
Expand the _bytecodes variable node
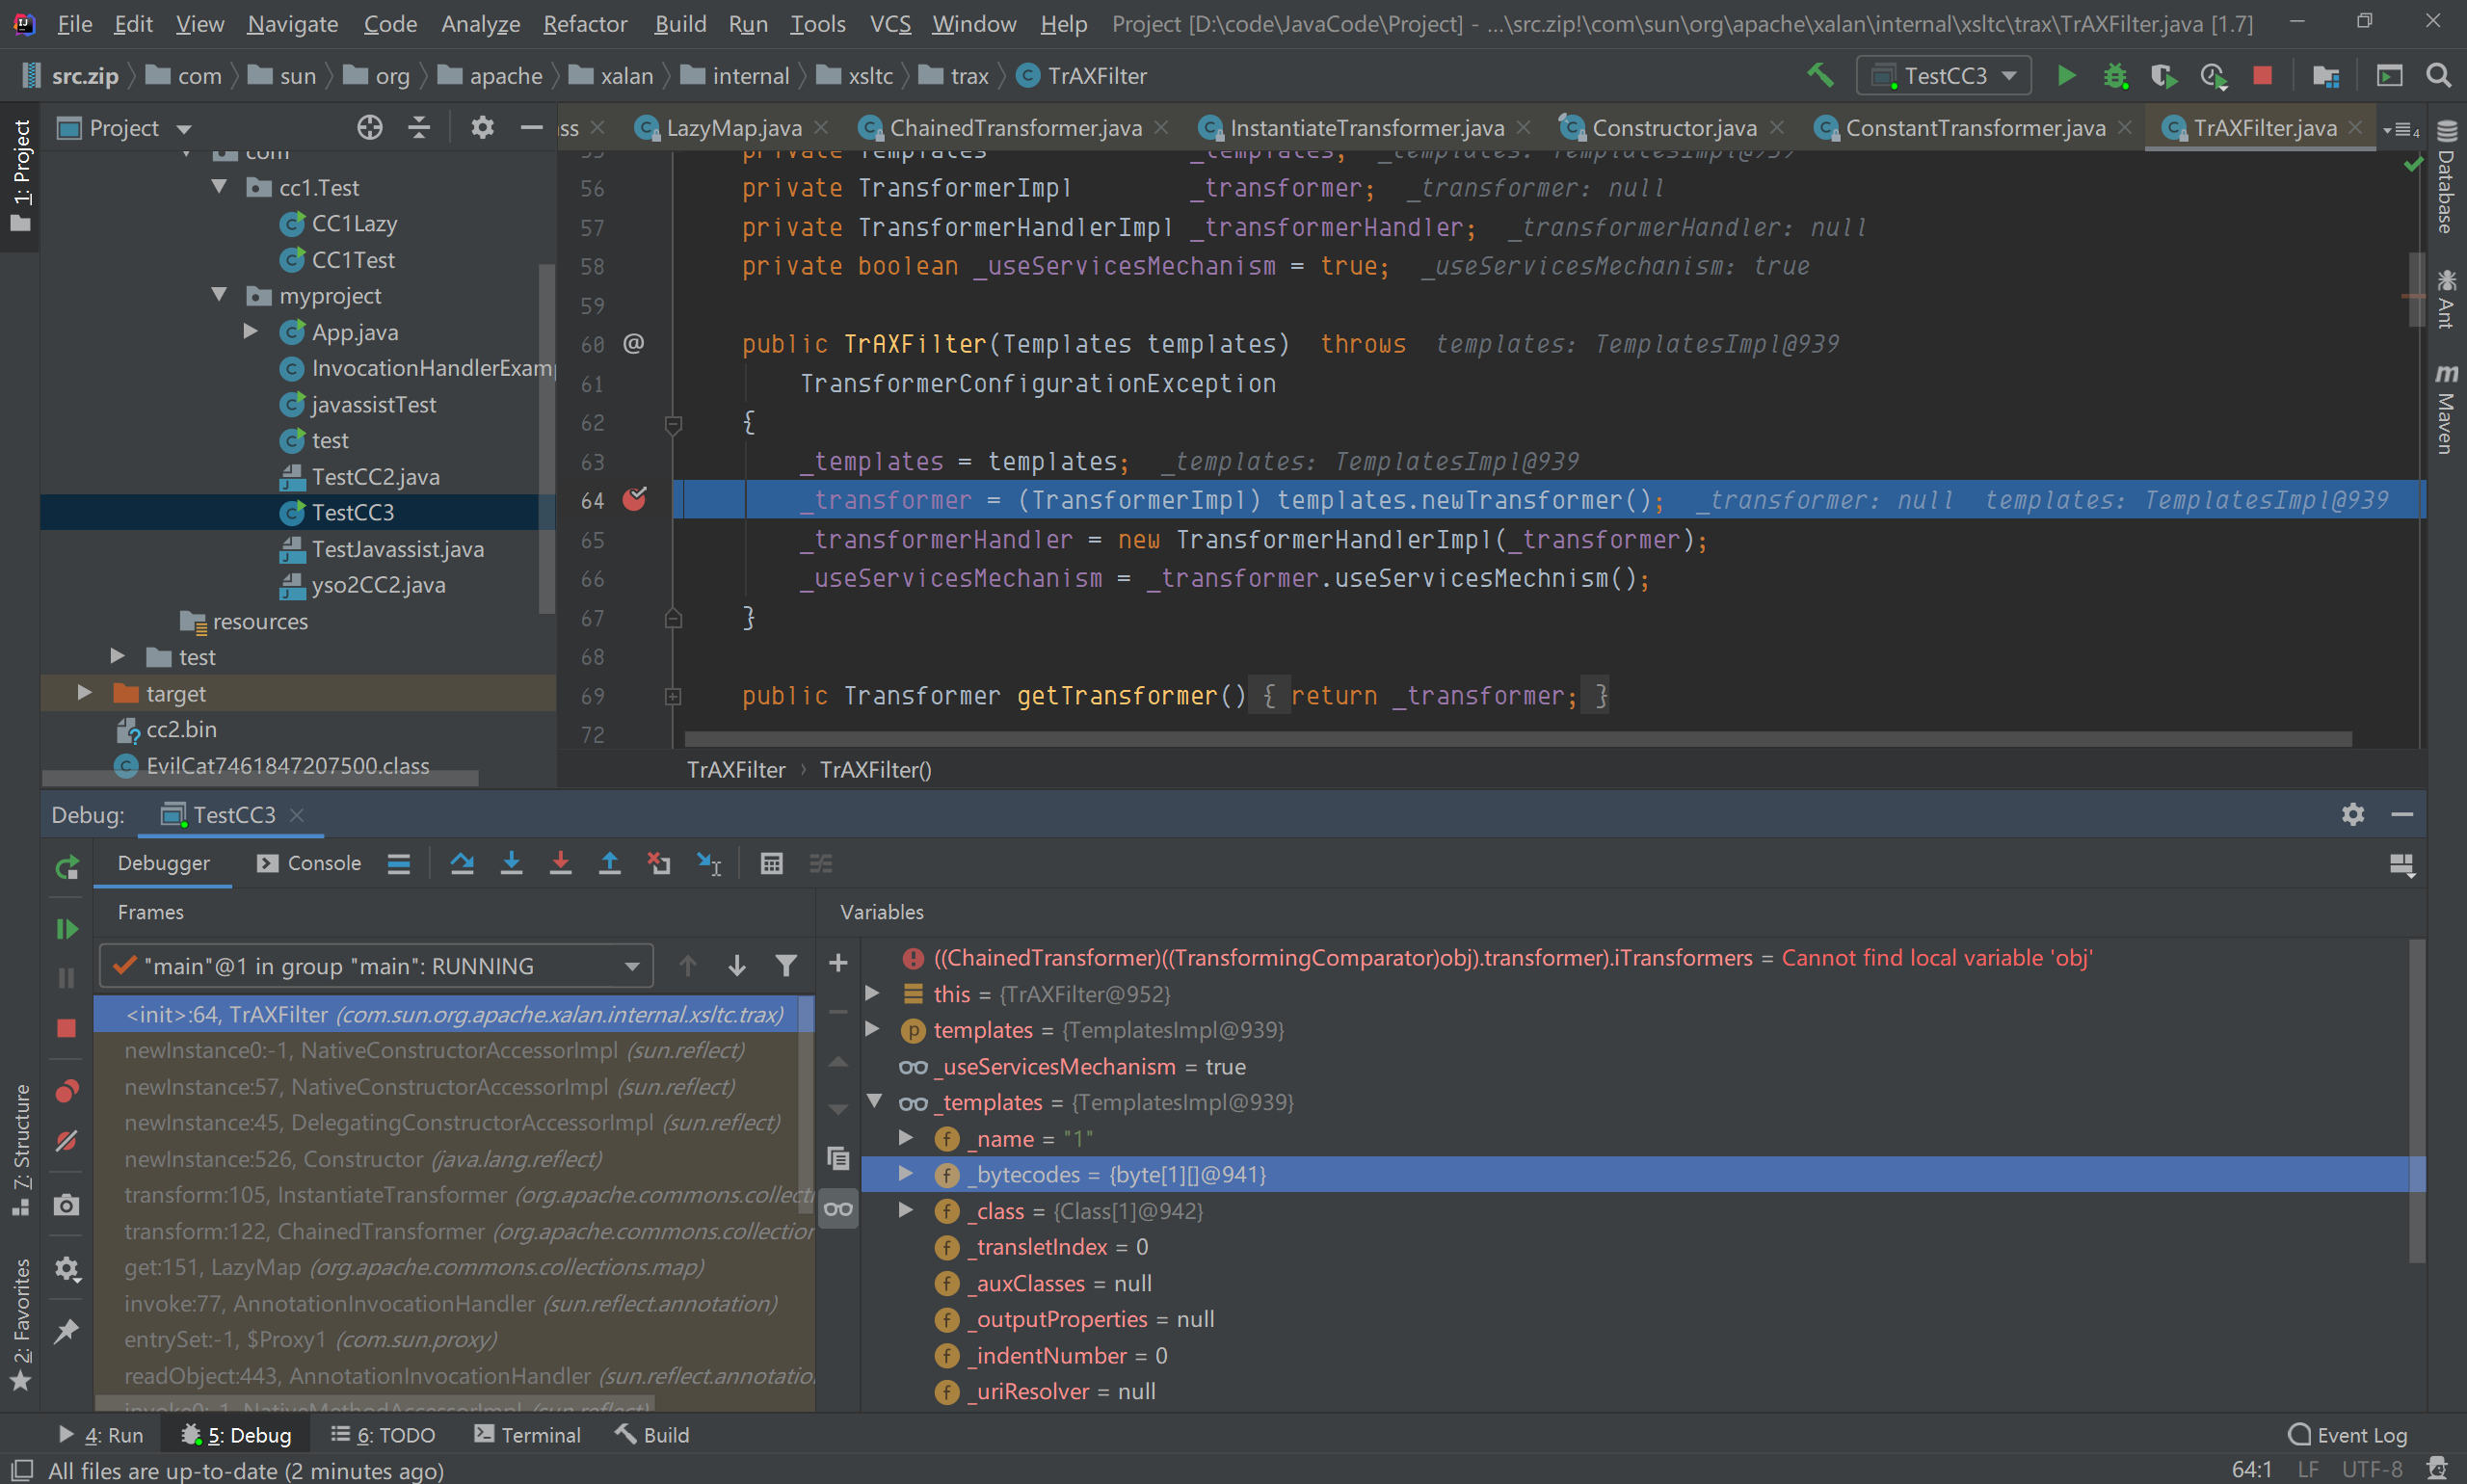(x=906, y=1174)
